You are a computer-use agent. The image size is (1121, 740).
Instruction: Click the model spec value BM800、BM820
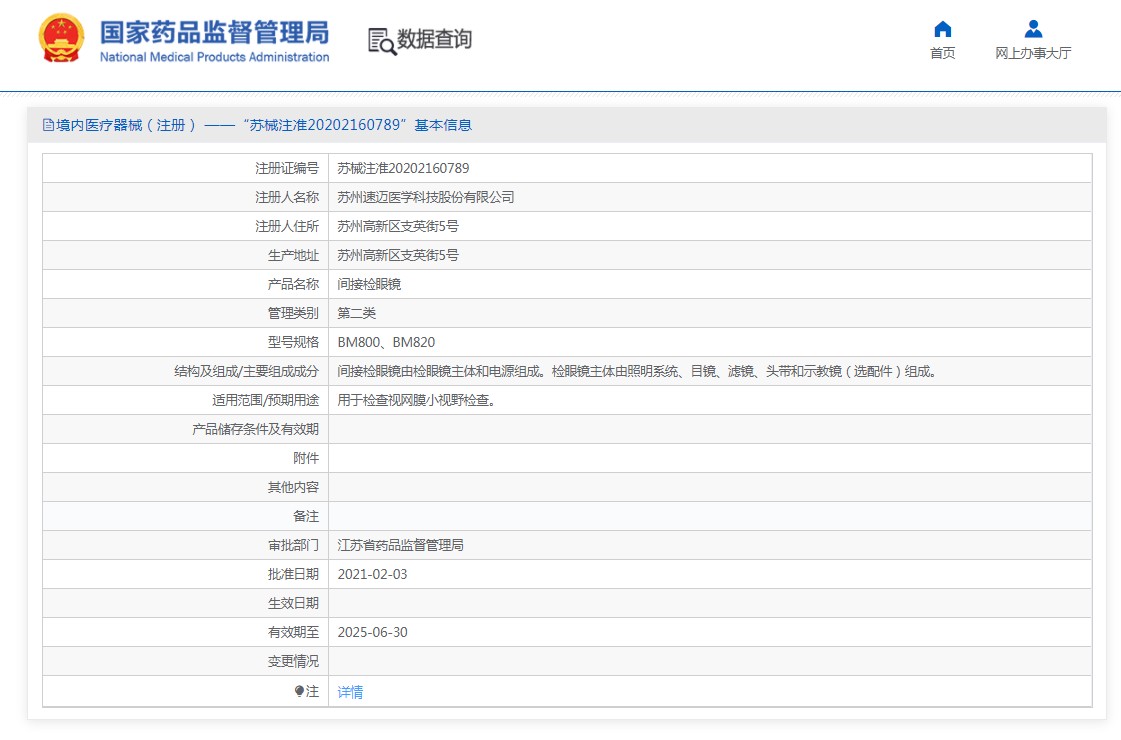(x=386, y=342)
